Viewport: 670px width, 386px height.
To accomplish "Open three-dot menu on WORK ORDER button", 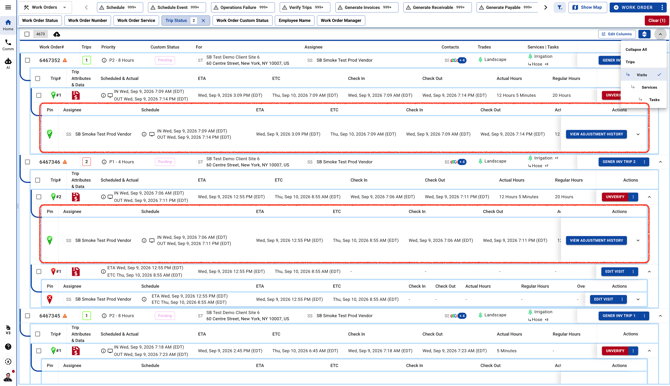I will pos(662,7).
